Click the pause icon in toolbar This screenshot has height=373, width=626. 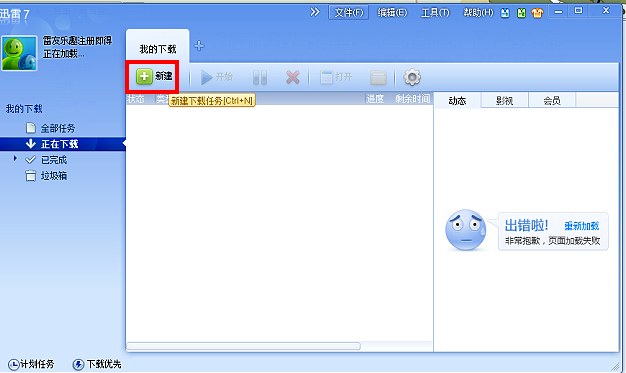pyautogui.click(x=260, y=77)
